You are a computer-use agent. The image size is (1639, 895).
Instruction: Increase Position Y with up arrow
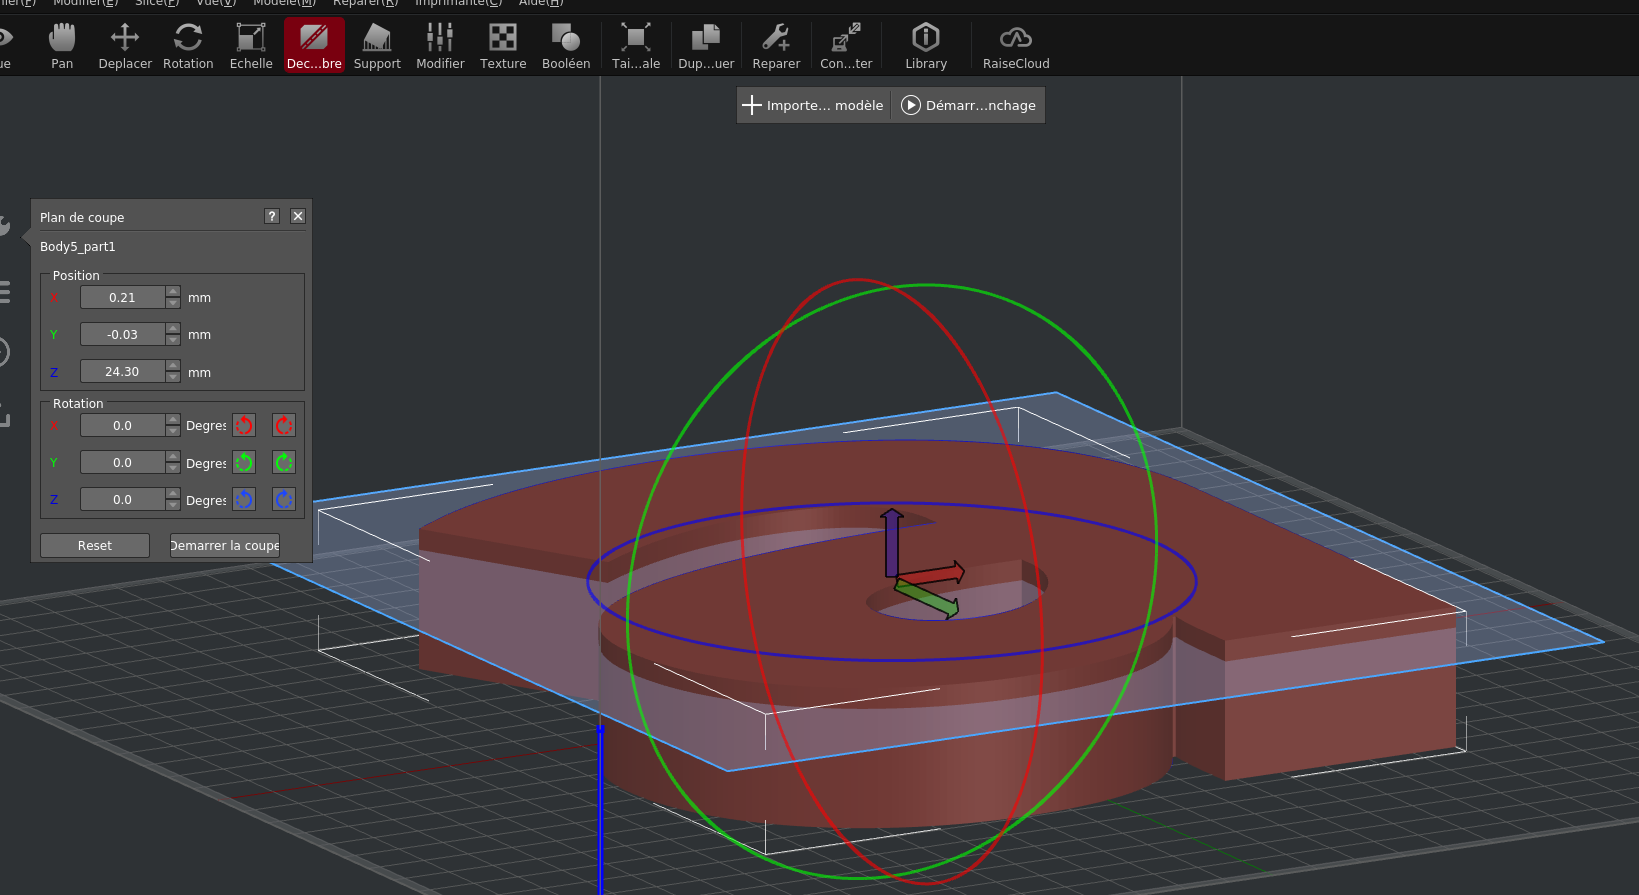pos(173,329)
